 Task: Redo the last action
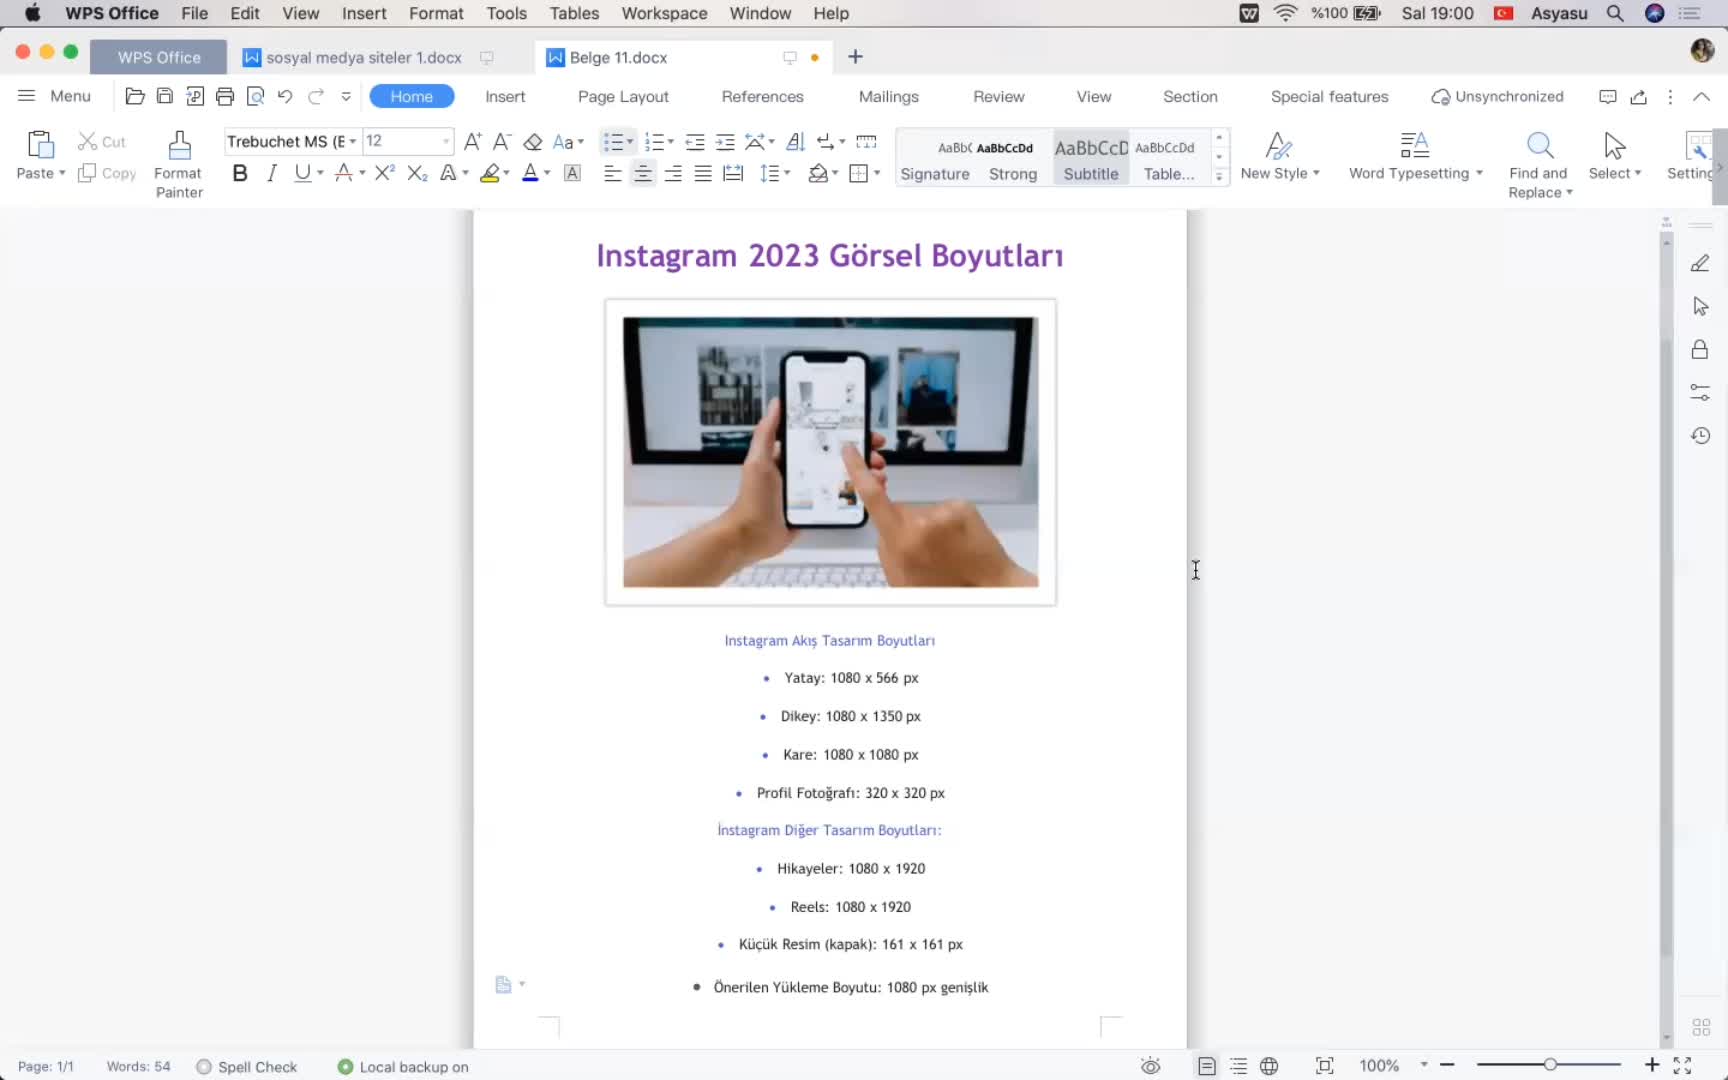316,96
